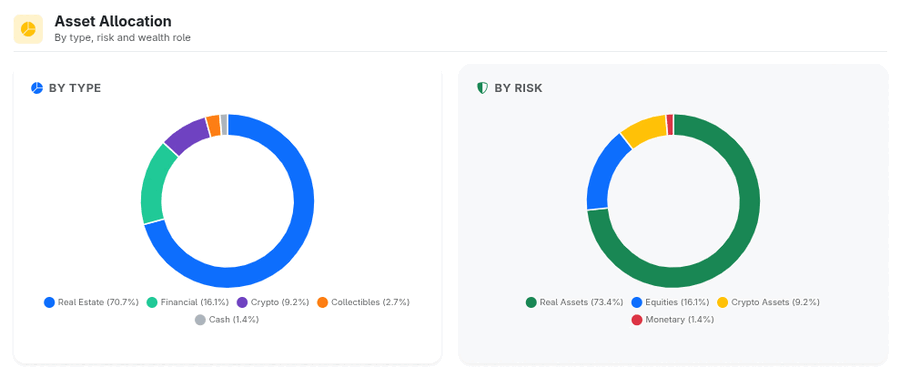
Task: Click the orange Collectibles donut segment
Action: 214,126
